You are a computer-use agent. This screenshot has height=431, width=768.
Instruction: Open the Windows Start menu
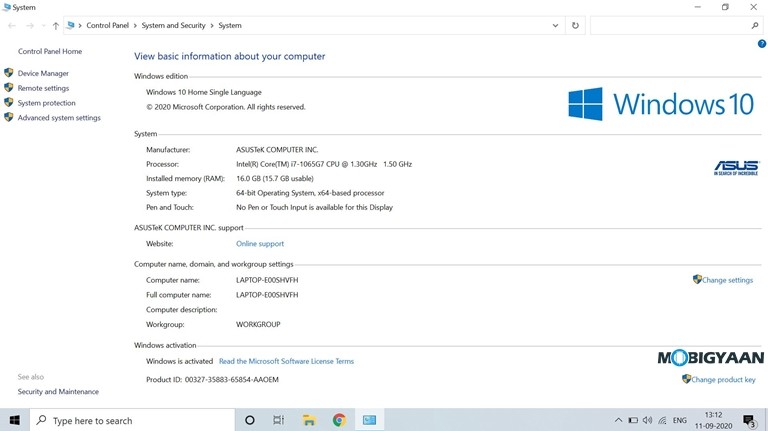pos(15,420)
